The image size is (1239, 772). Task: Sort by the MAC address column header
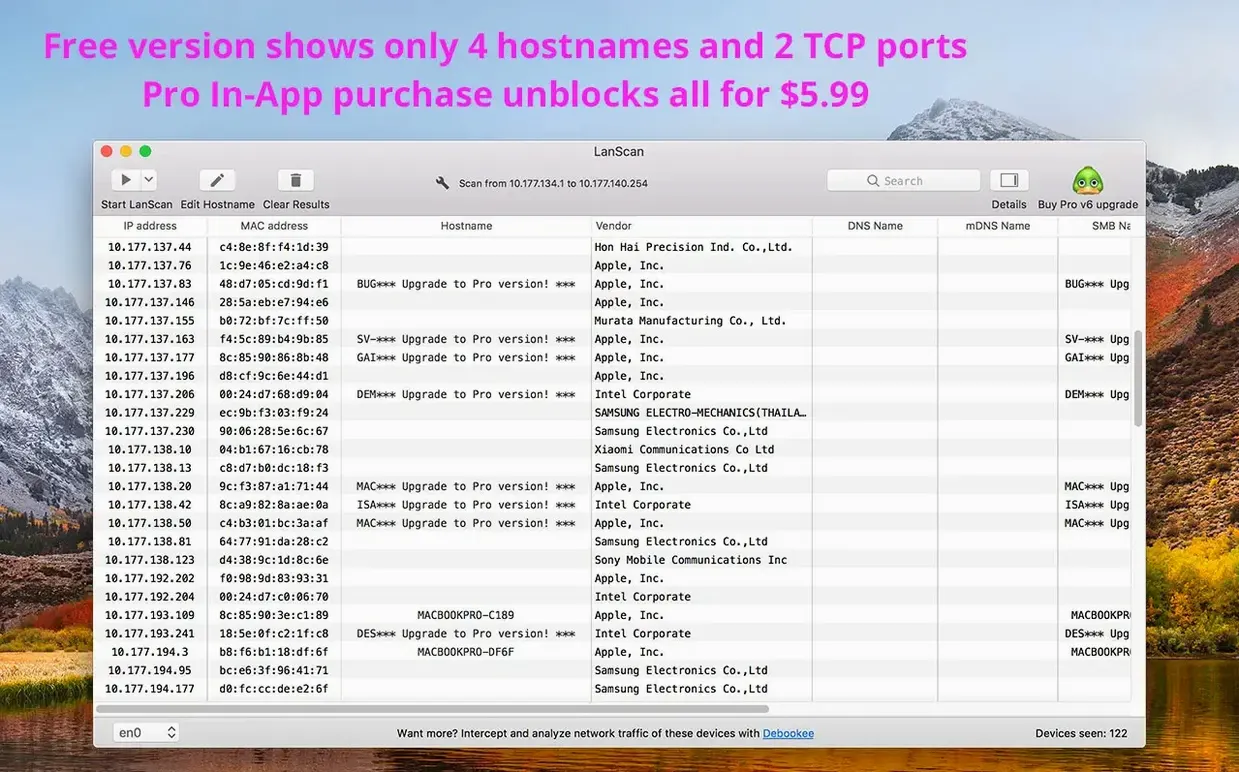click(274, 226)
